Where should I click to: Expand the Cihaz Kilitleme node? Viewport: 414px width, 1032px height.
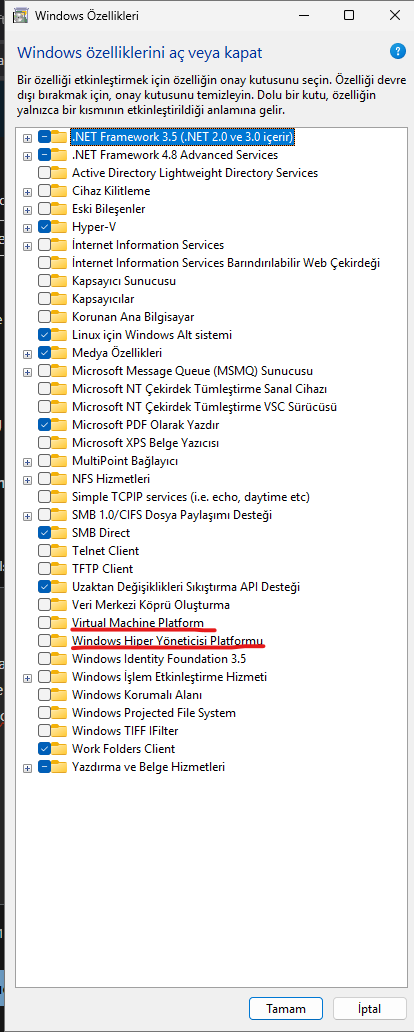27,192
